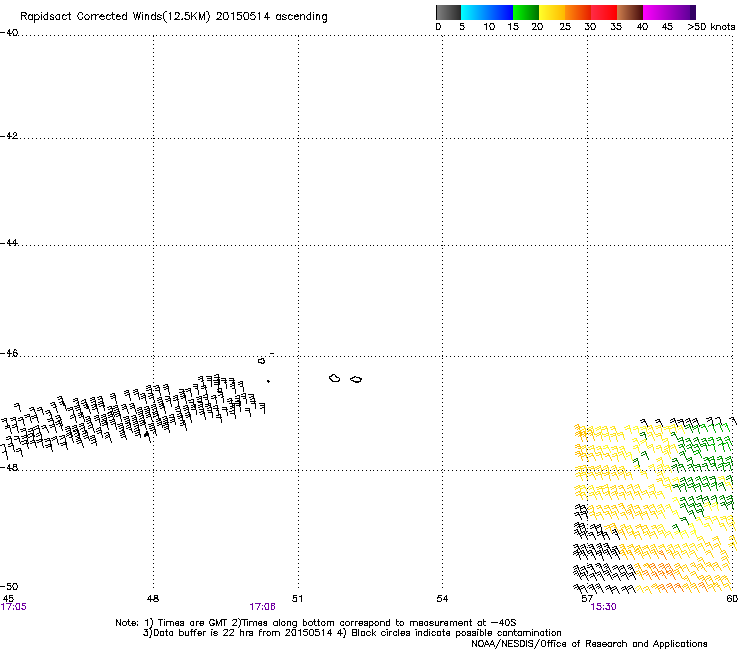This screenshot has height=650, width=740.
Task: Click the '-40' latitude axis label
Action: click(9, 33)
